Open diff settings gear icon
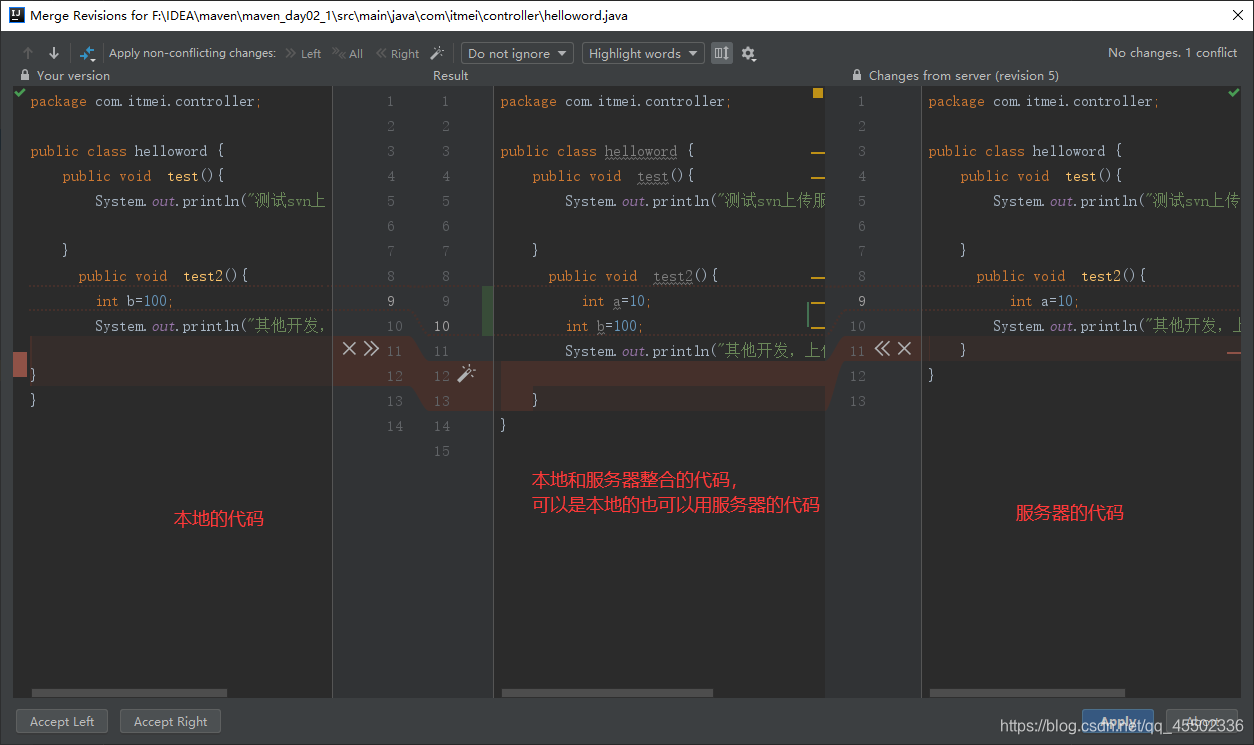The height and width of the screenshot is (745, 1254). coord(748,54)
